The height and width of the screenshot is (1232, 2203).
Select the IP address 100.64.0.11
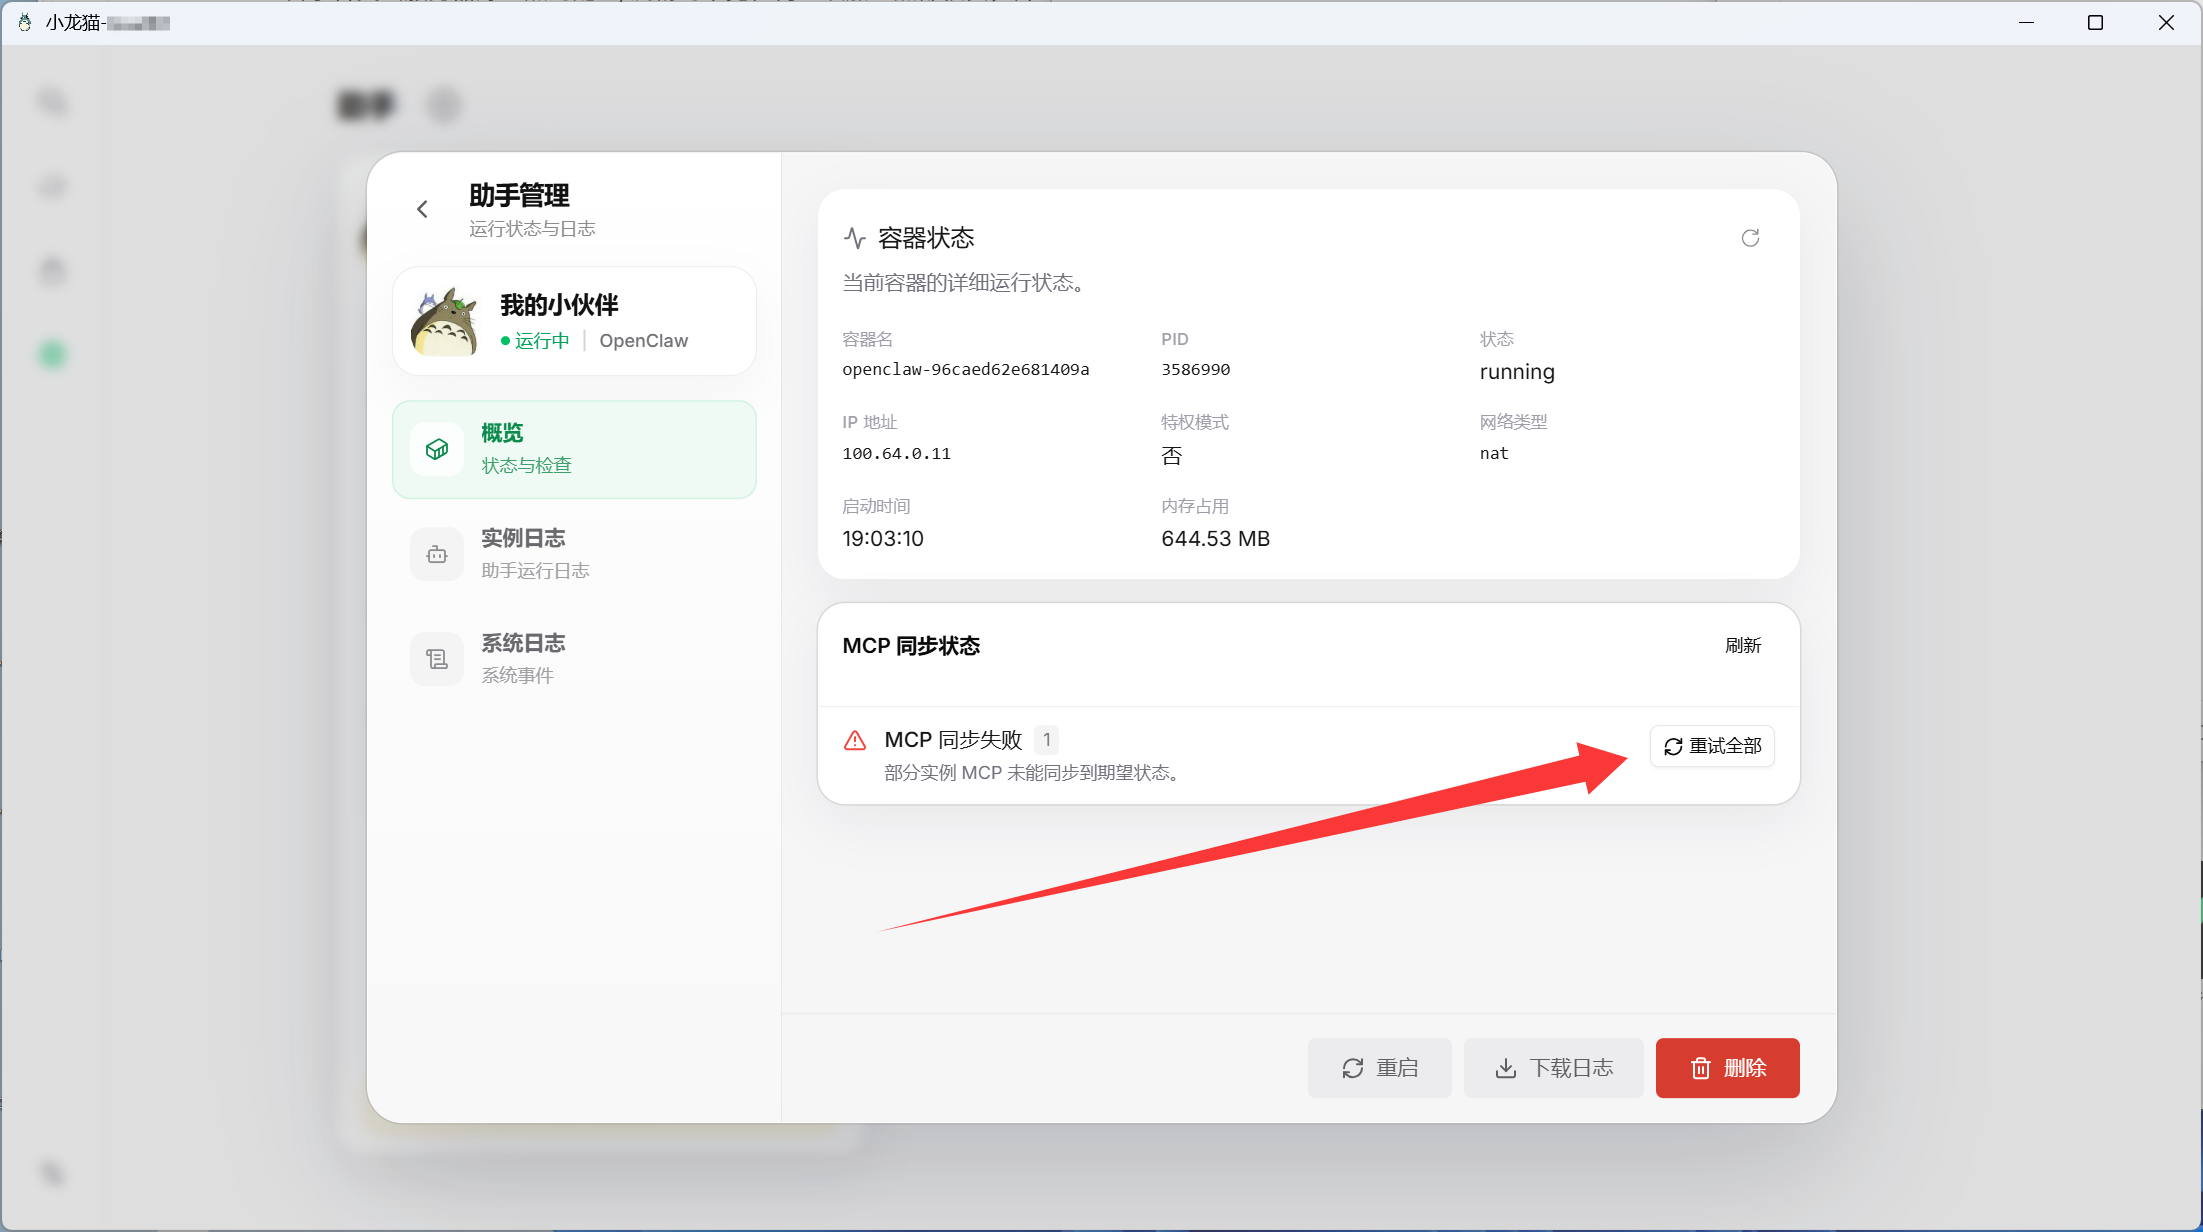[x=896, y=454]
